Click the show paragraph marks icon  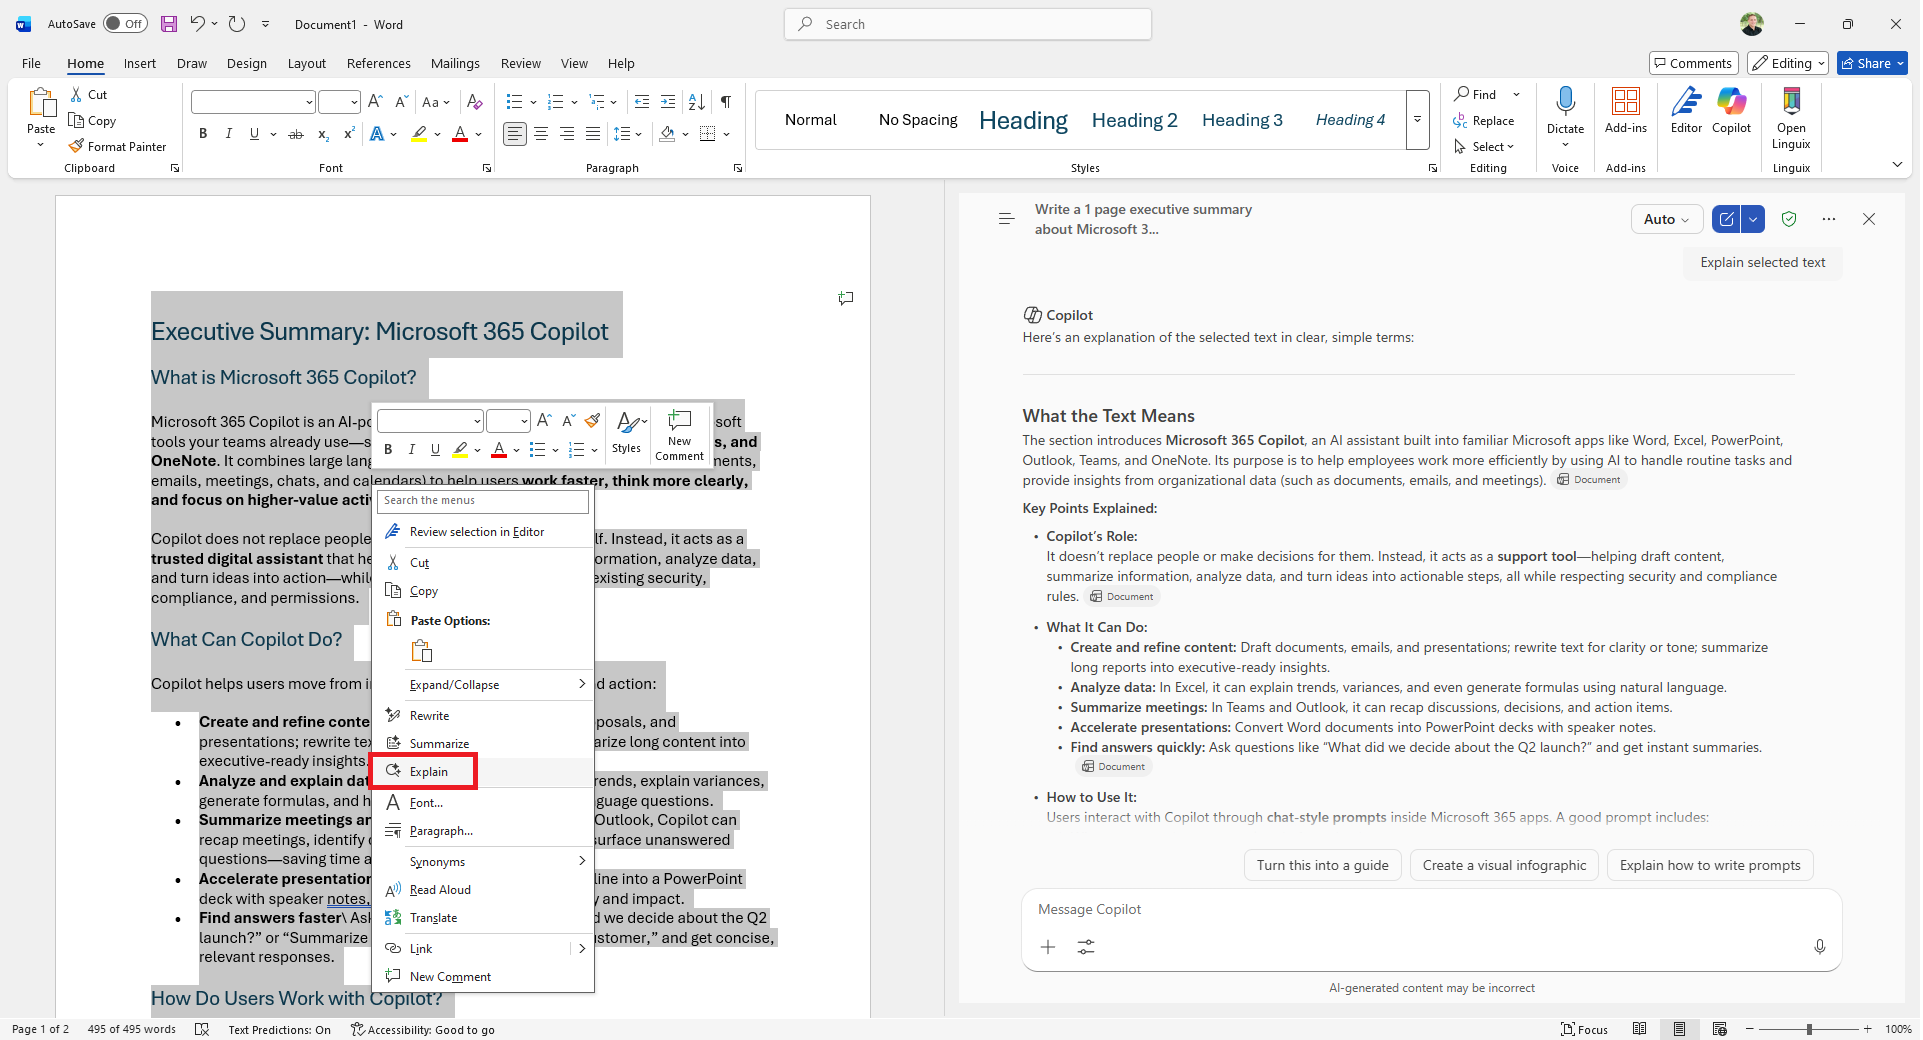(x=726, y=102)
